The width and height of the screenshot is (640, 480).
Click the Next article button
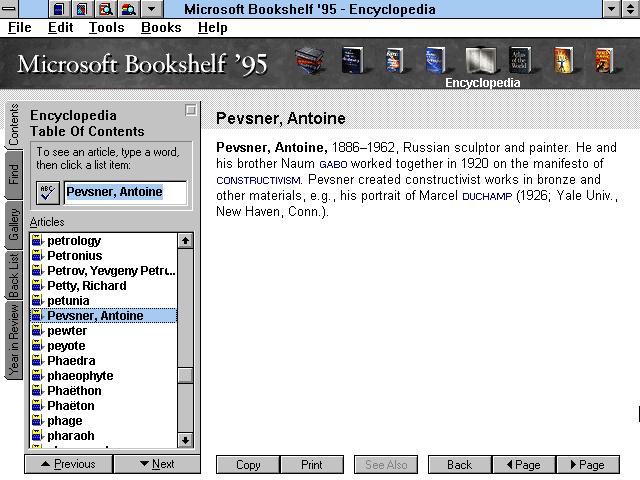pyautogui.click(x=157, y=464)
